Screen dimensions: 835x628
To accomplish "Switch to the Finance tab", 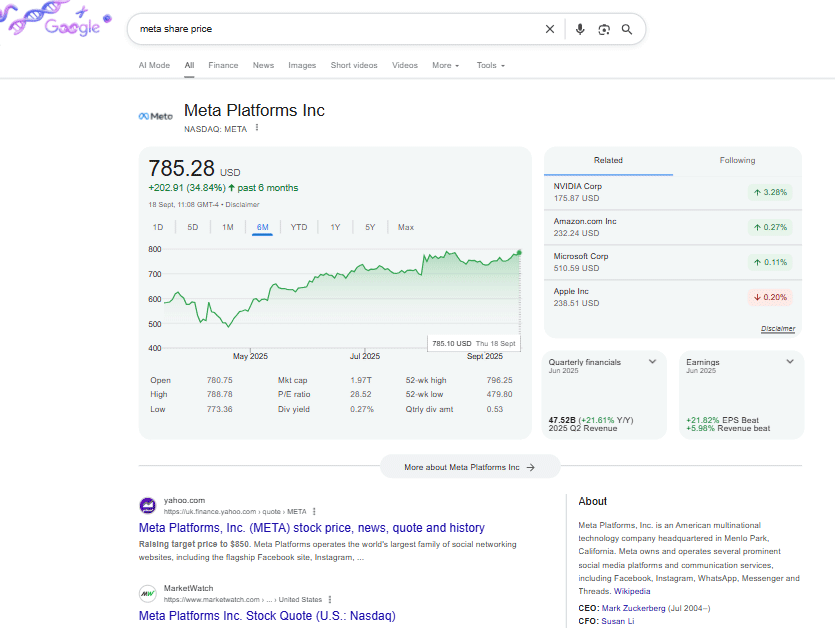I will (223, 65).
